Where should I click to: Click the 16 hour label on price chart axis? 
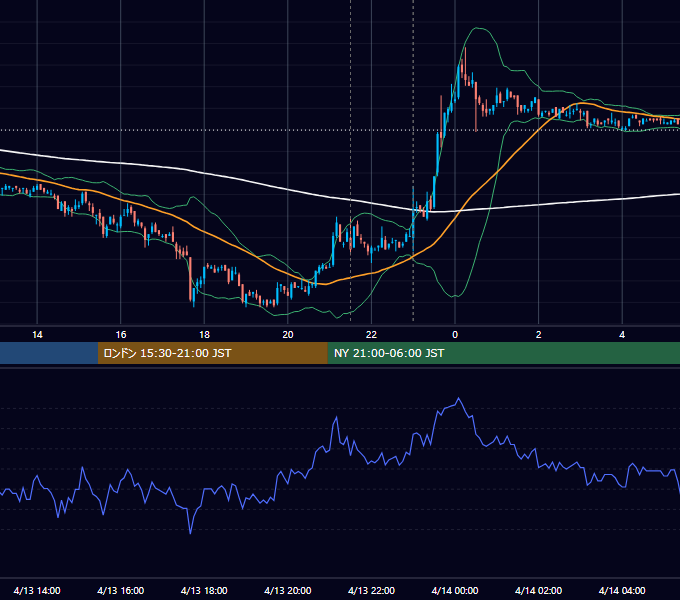point(121,335)
